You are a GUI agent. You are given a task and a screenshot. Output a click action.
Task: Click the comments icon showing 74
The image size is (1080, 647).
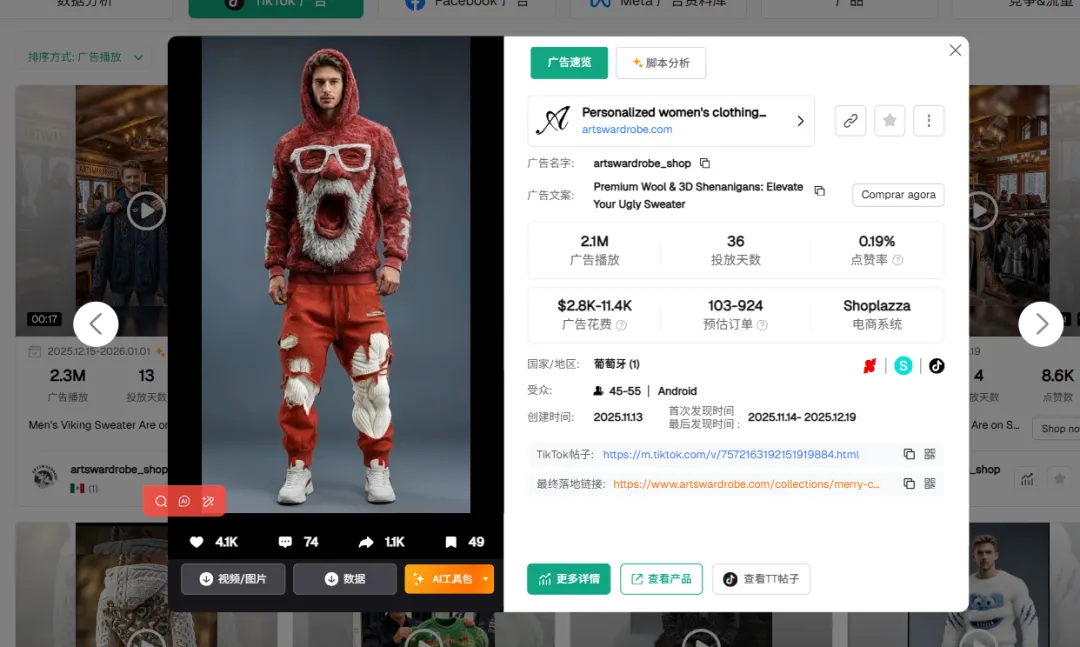285,542
